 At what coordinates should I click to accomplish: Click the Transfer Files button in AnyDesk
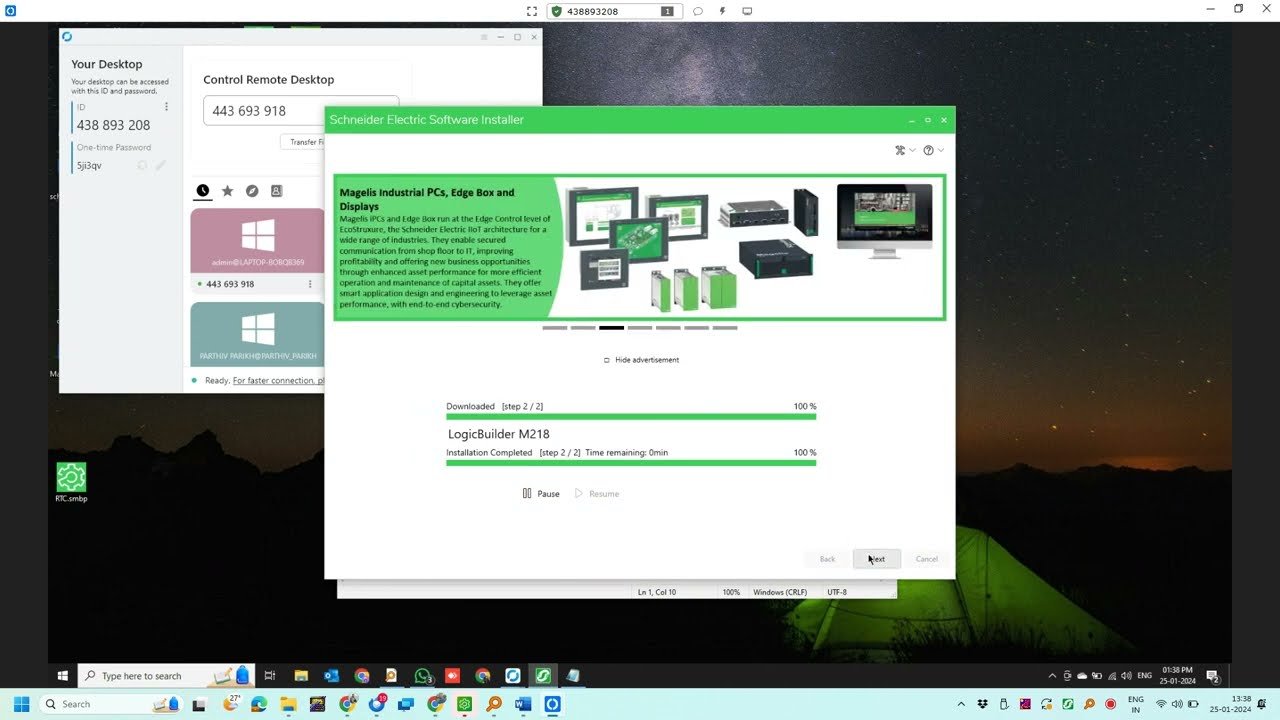coord(303,142)
